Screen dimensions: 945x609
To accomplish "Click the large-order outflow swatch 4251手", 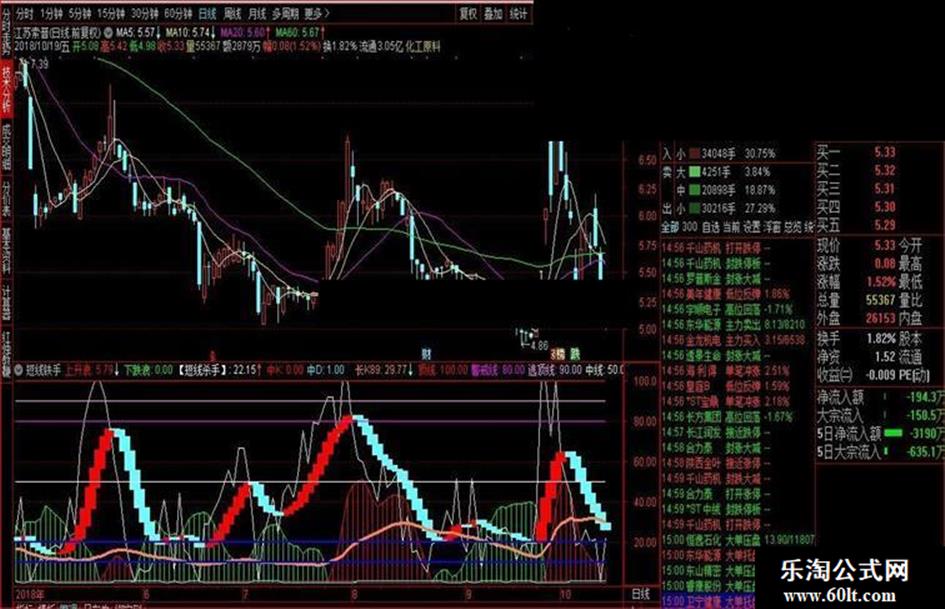I will tap(694, 172).
